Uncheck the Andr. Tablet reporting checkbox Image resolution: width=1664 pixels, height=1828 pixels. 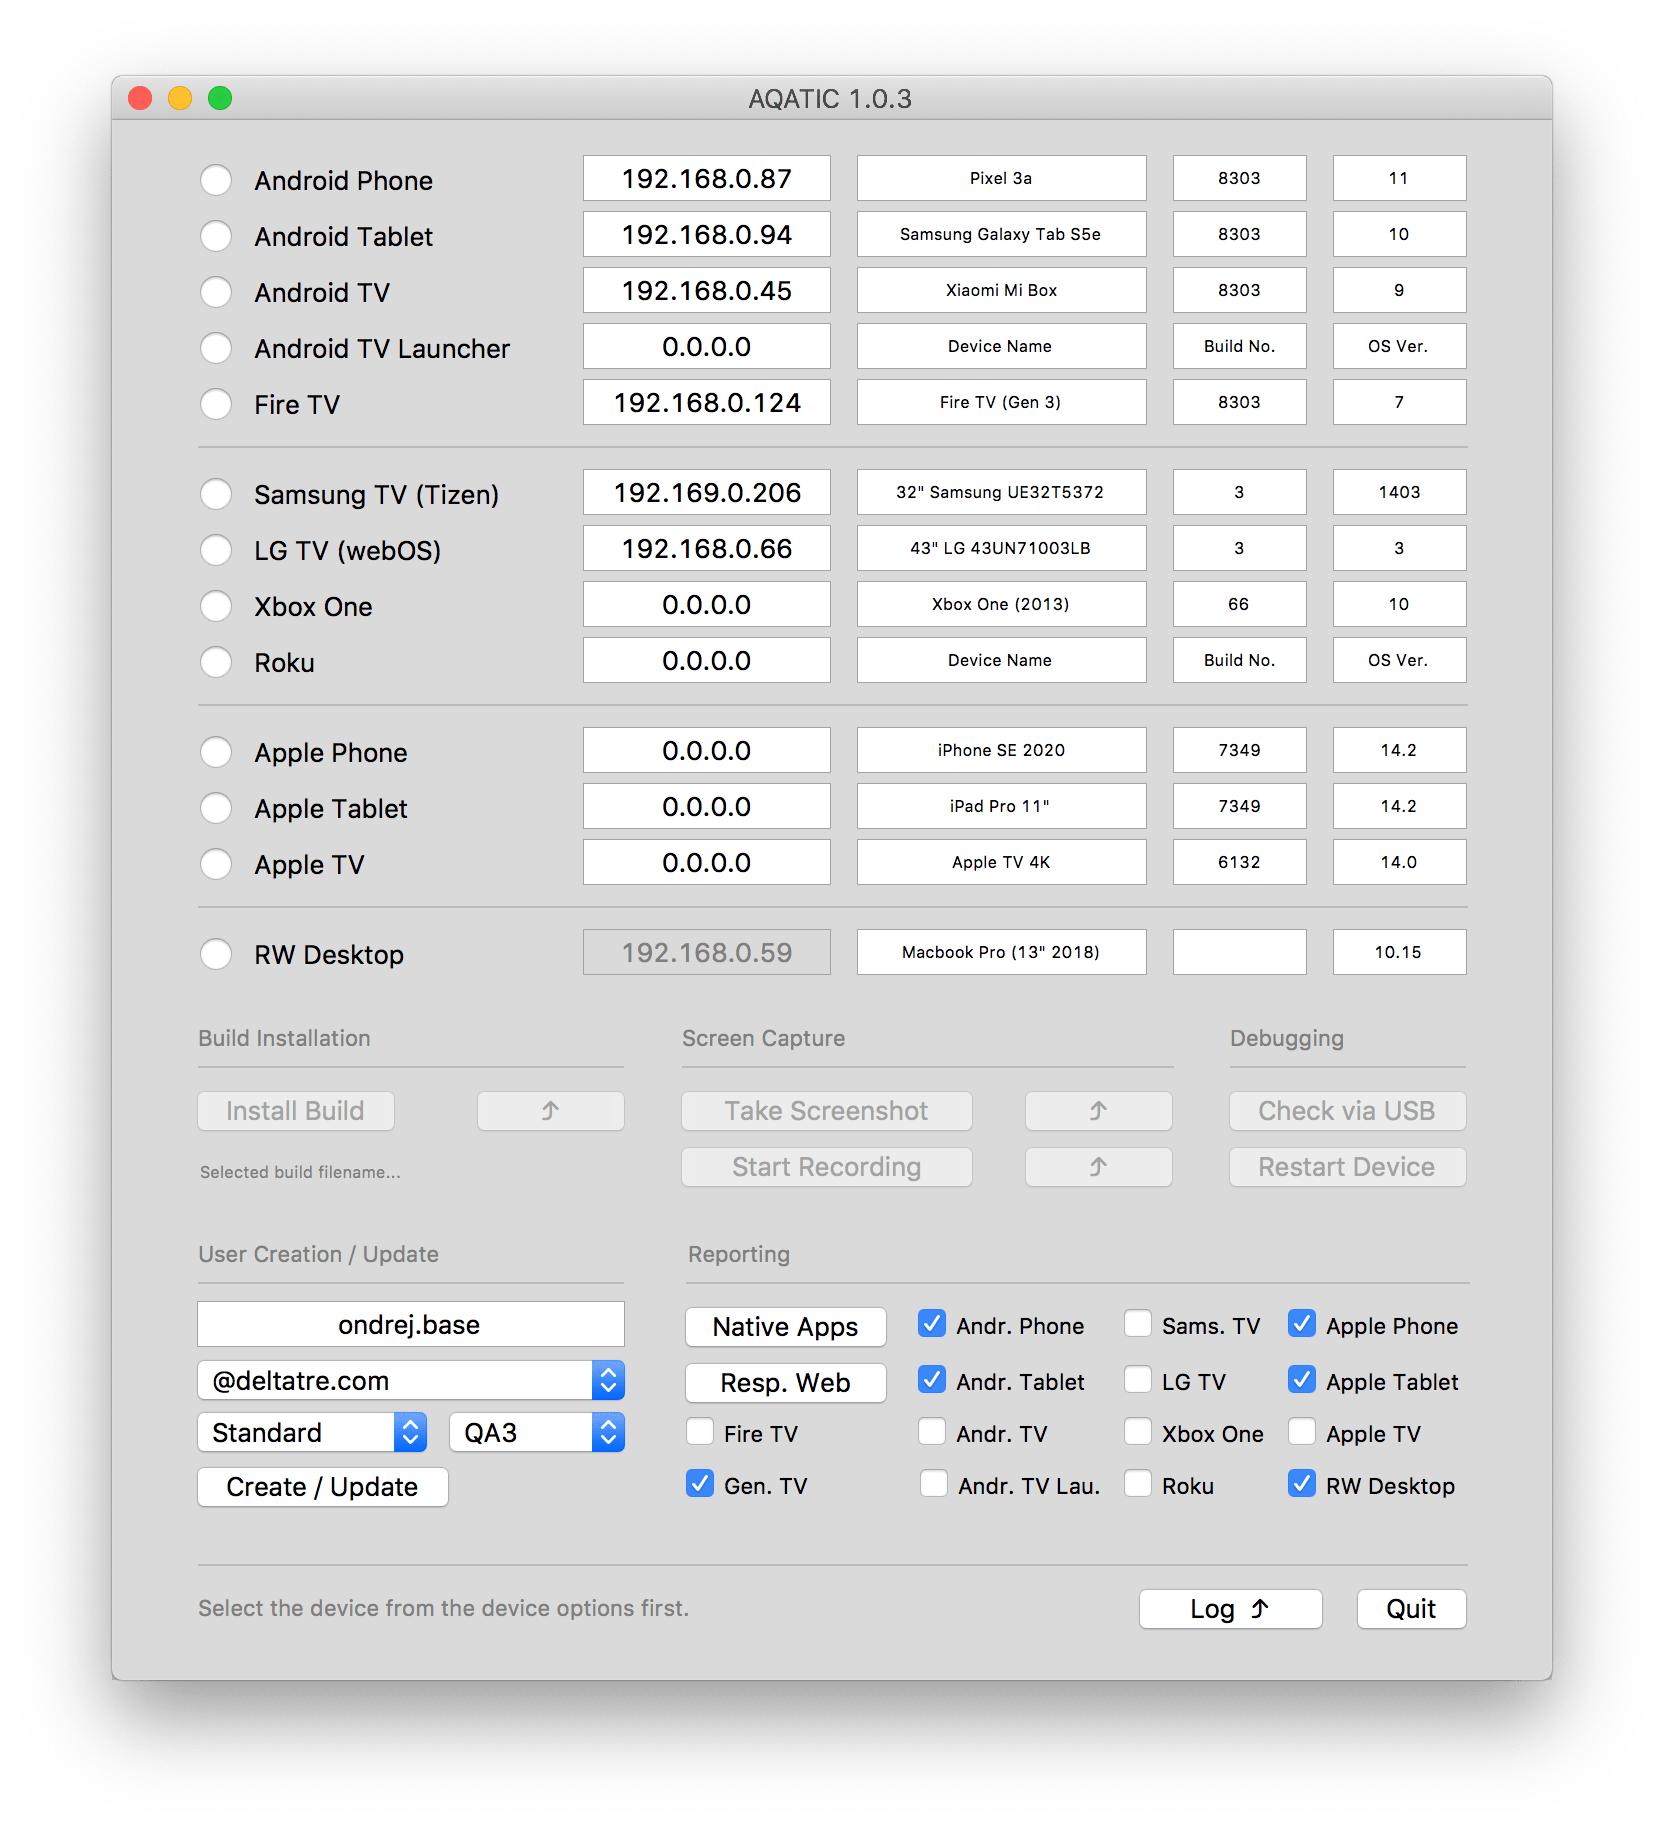click(x=932, y=1380)
